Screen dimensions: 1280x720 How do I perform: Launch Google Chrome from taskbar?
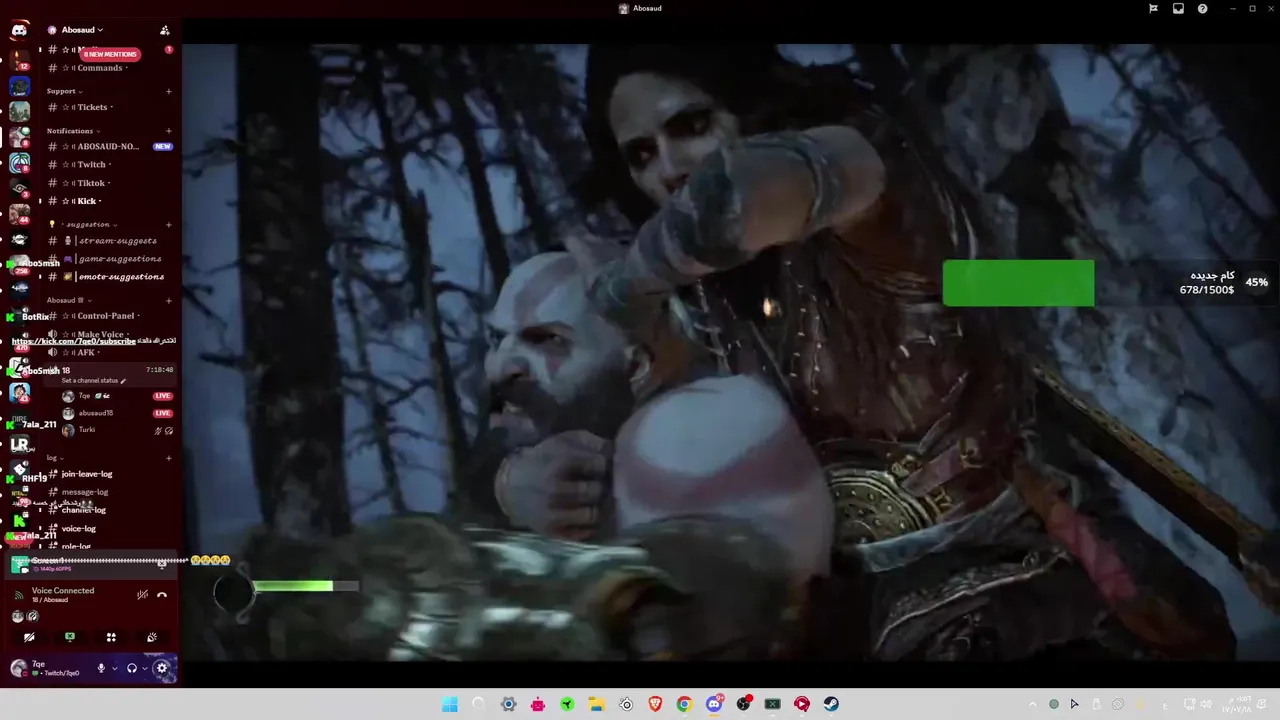point(684,704)
